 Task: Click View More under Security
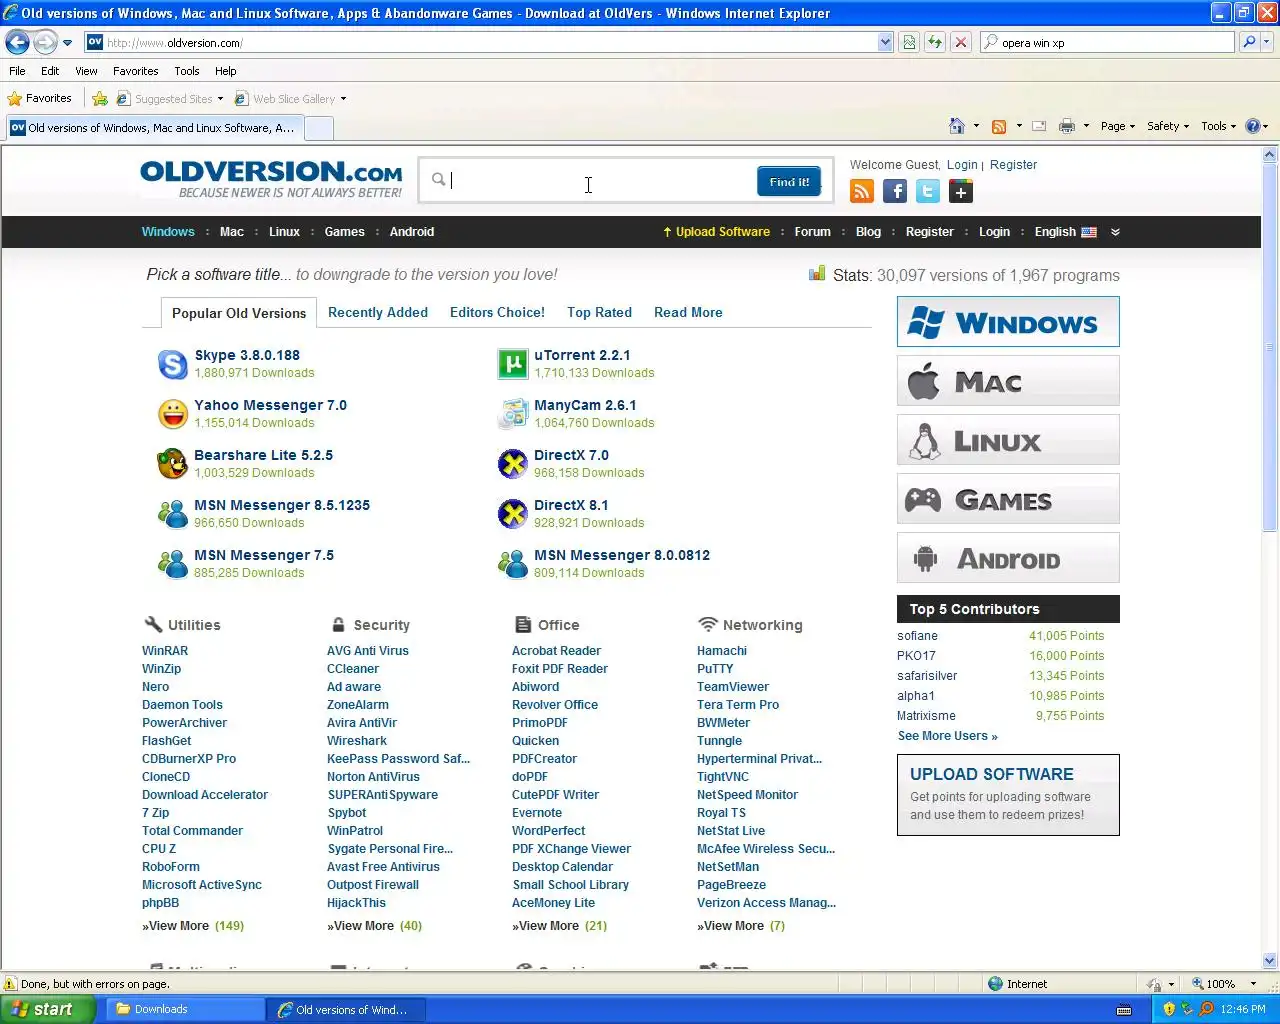pos(374,926)
